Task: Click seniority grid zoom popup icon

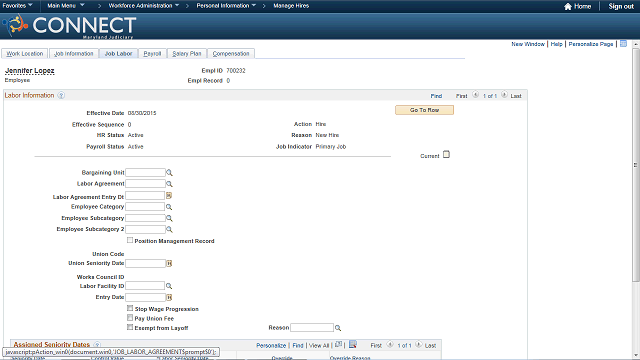Action: pos(338,344)
